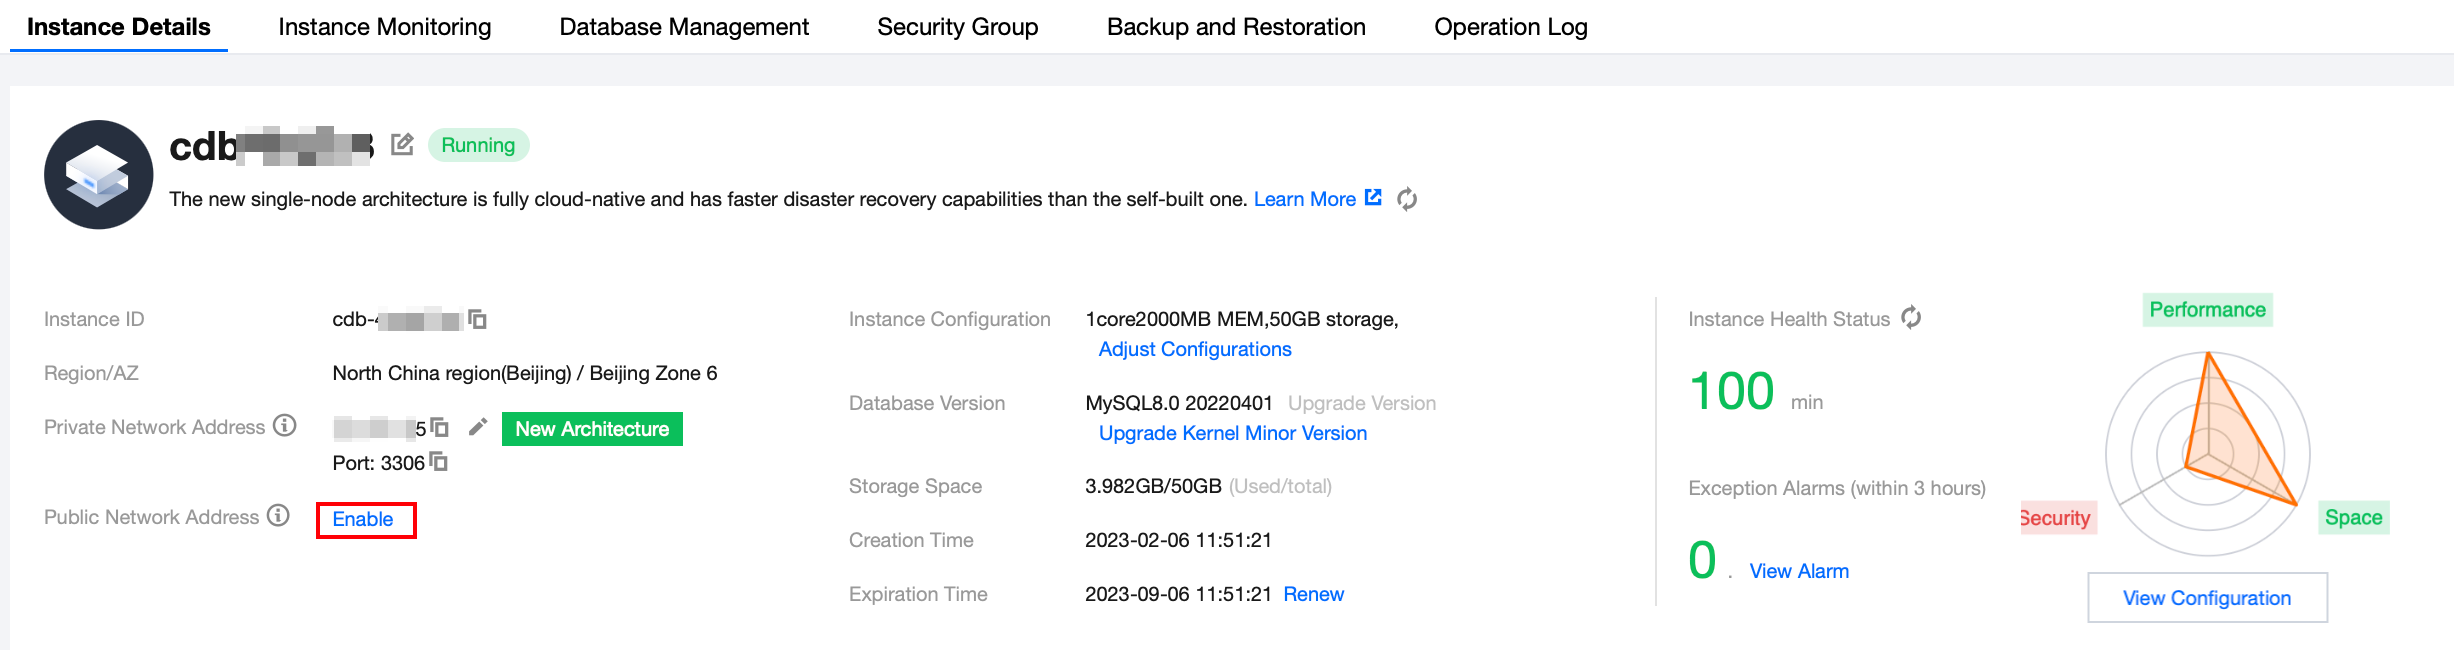Image resolution: width=2454 pixels, height=650 pixels.
Task: Edit the instance name pencil icon
Action: tap(402, 145)
